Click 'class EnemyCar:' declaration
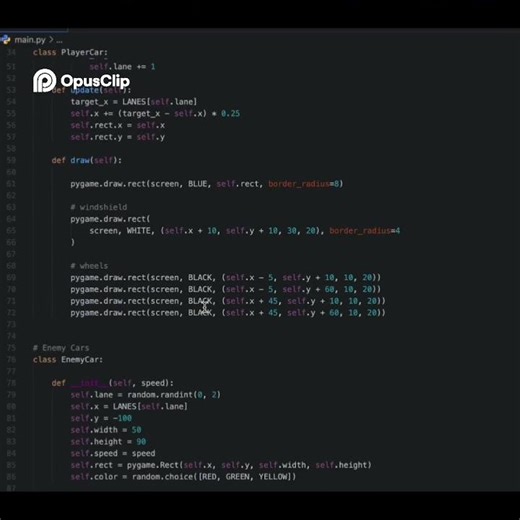The height and width of the screenshot is (520, 520). coord(68,360)
